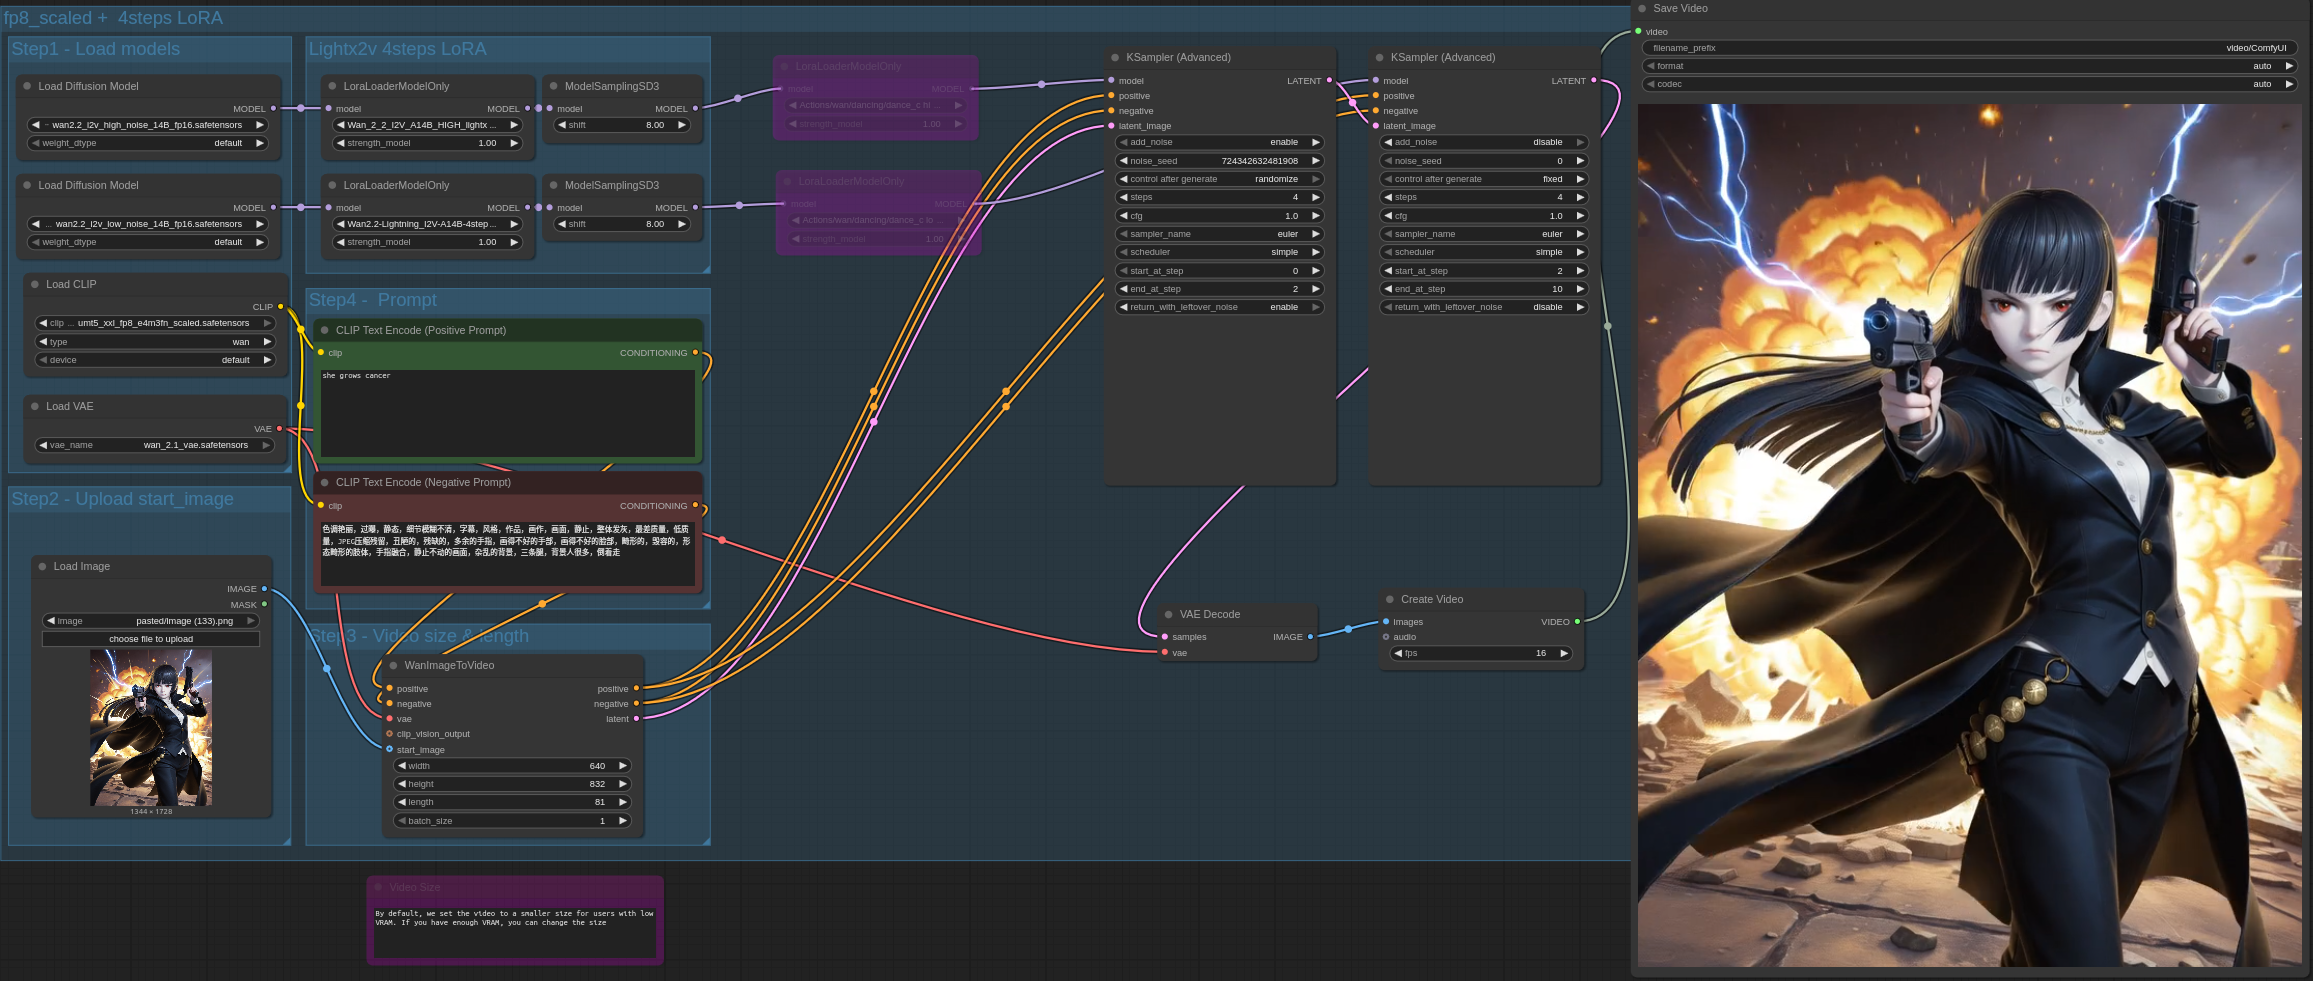
Task: Toggle return_with_leftover_noise currently set to enable
Action: (1219, 307)
